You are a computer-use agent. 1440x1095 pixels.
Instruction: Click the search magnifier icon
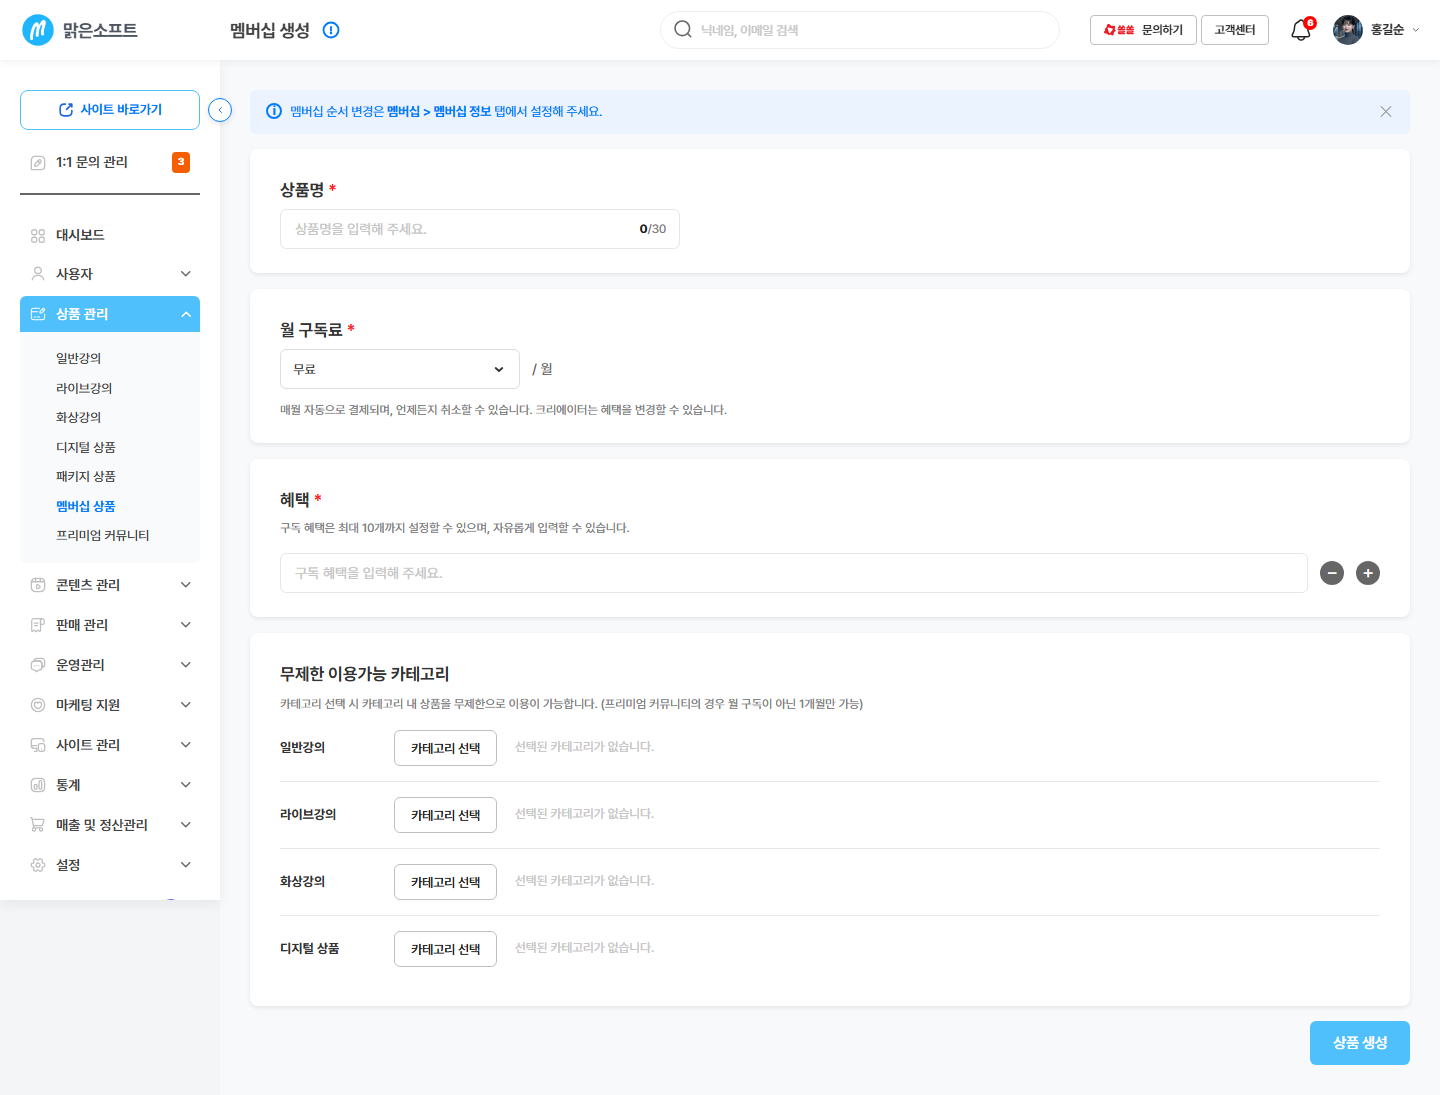[683, 29]
